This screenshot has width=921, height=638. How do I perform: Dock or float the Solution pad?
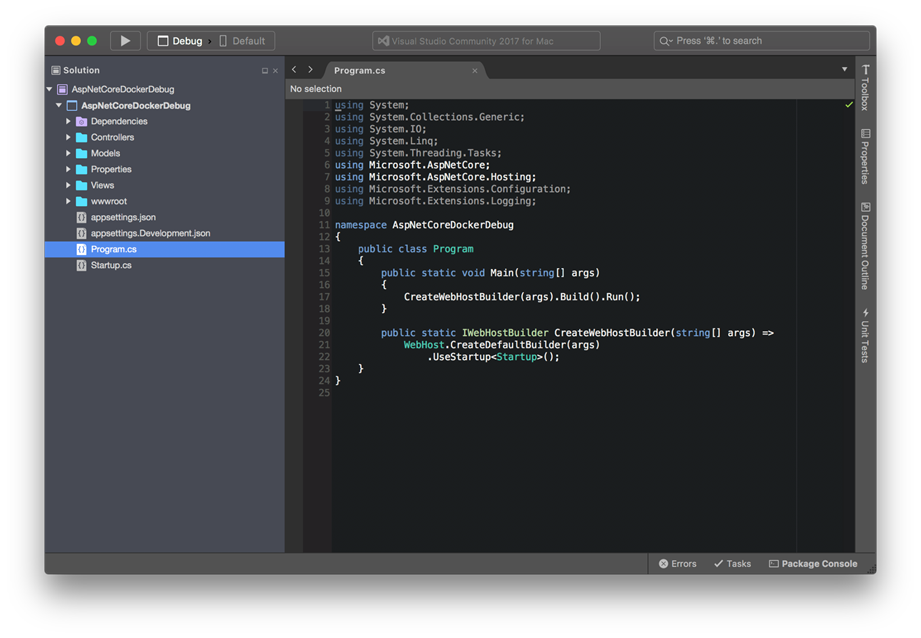pos(264,71)
